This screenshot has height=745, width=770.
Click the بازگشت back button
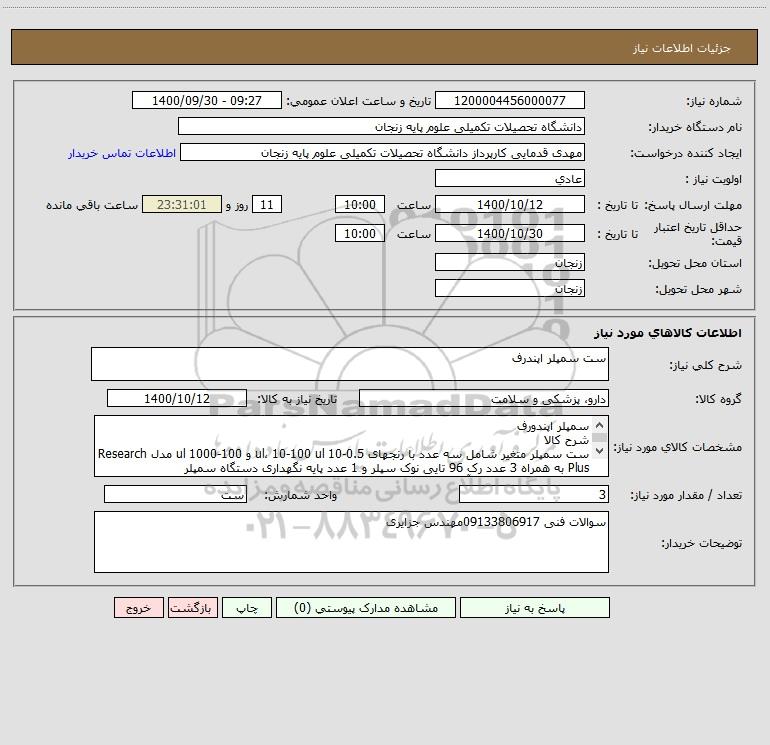(x=192, y=607)
